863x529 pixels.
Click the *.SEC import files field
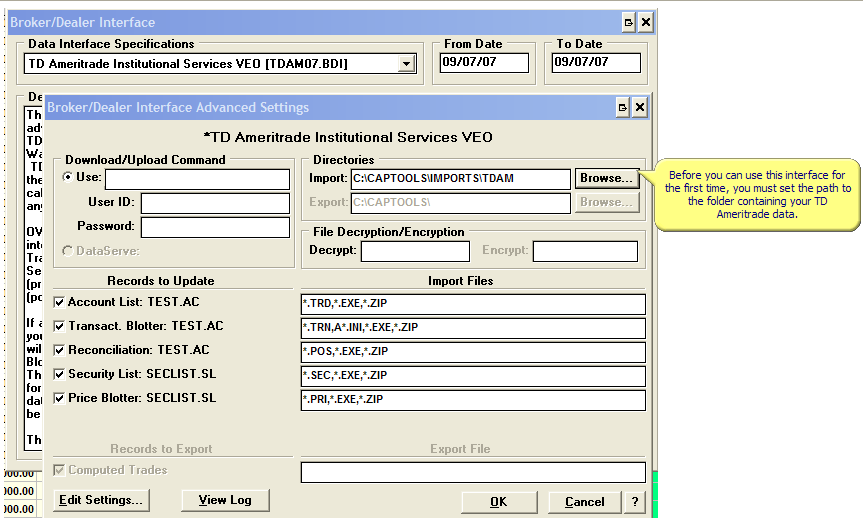[x=473, y=376]
